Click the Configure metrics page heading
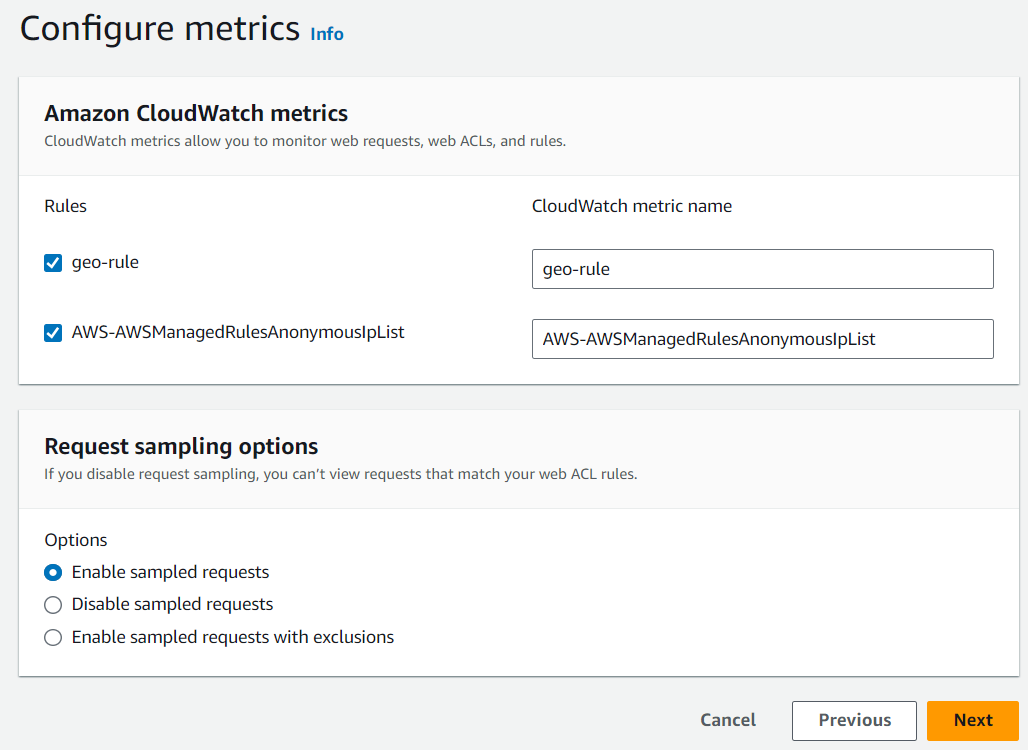 coord(160,29)
